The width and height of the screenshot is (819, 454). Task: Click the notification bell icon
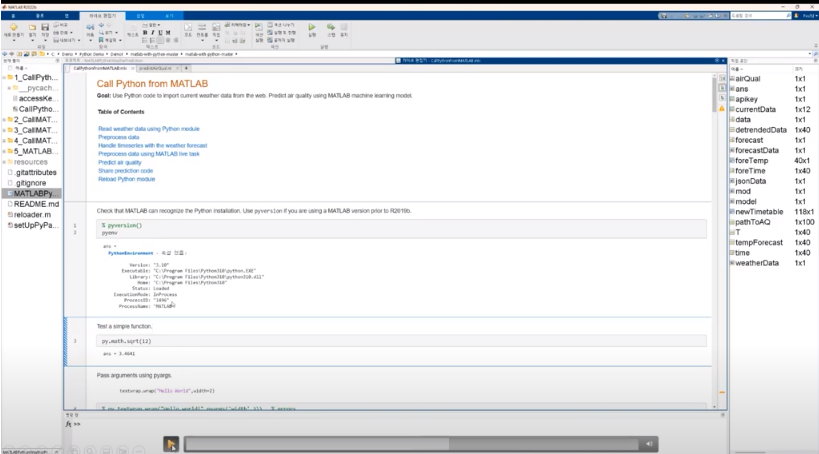coord(796,16)
